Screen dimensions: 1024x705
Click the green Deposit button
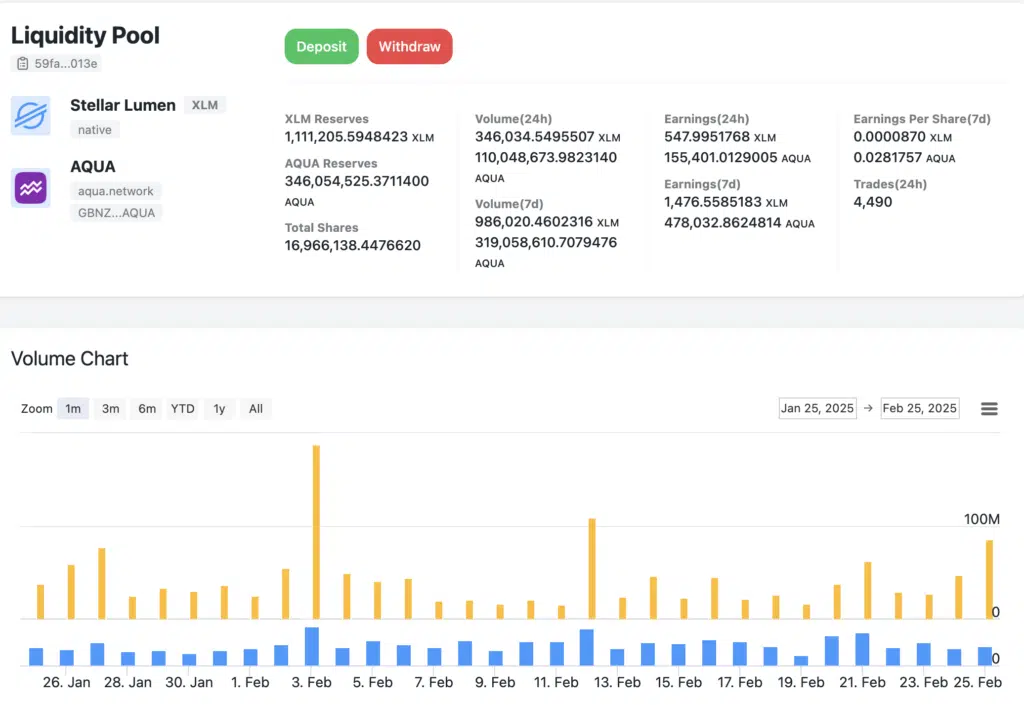[x=321, y=46]
